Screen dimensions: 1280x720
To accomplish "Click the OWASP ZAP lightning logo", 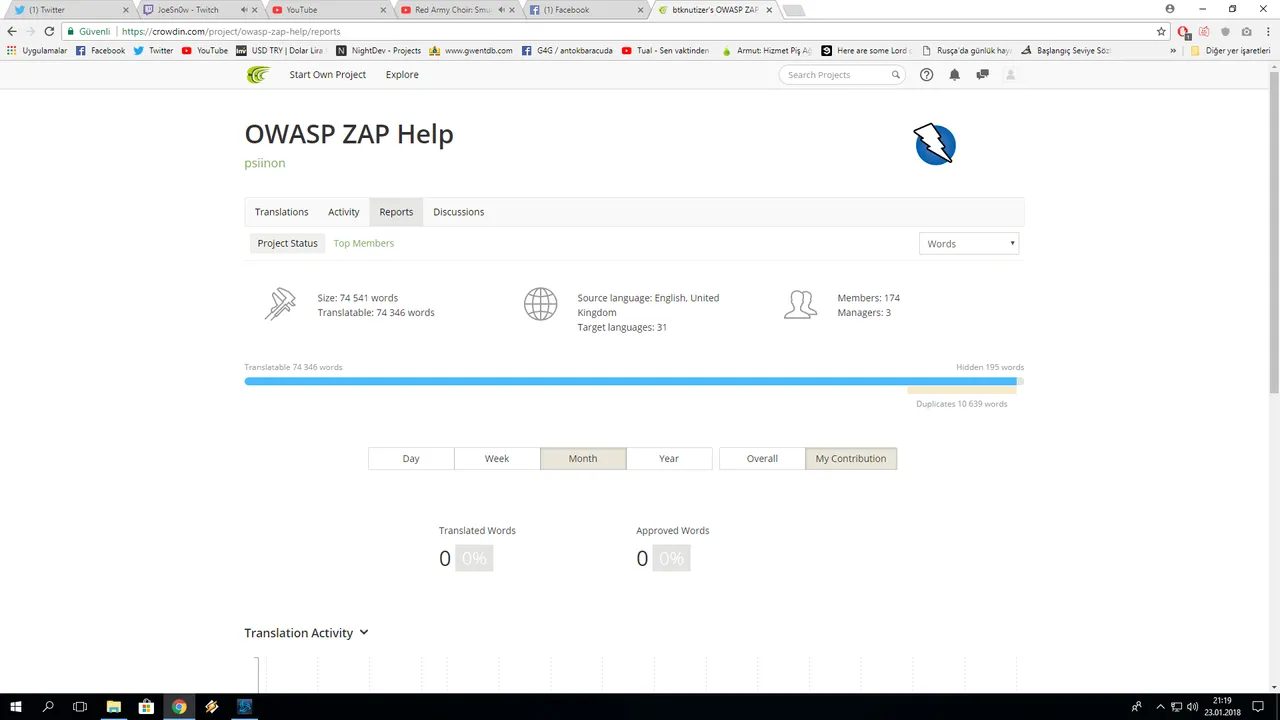I will [x=935, y=145].
